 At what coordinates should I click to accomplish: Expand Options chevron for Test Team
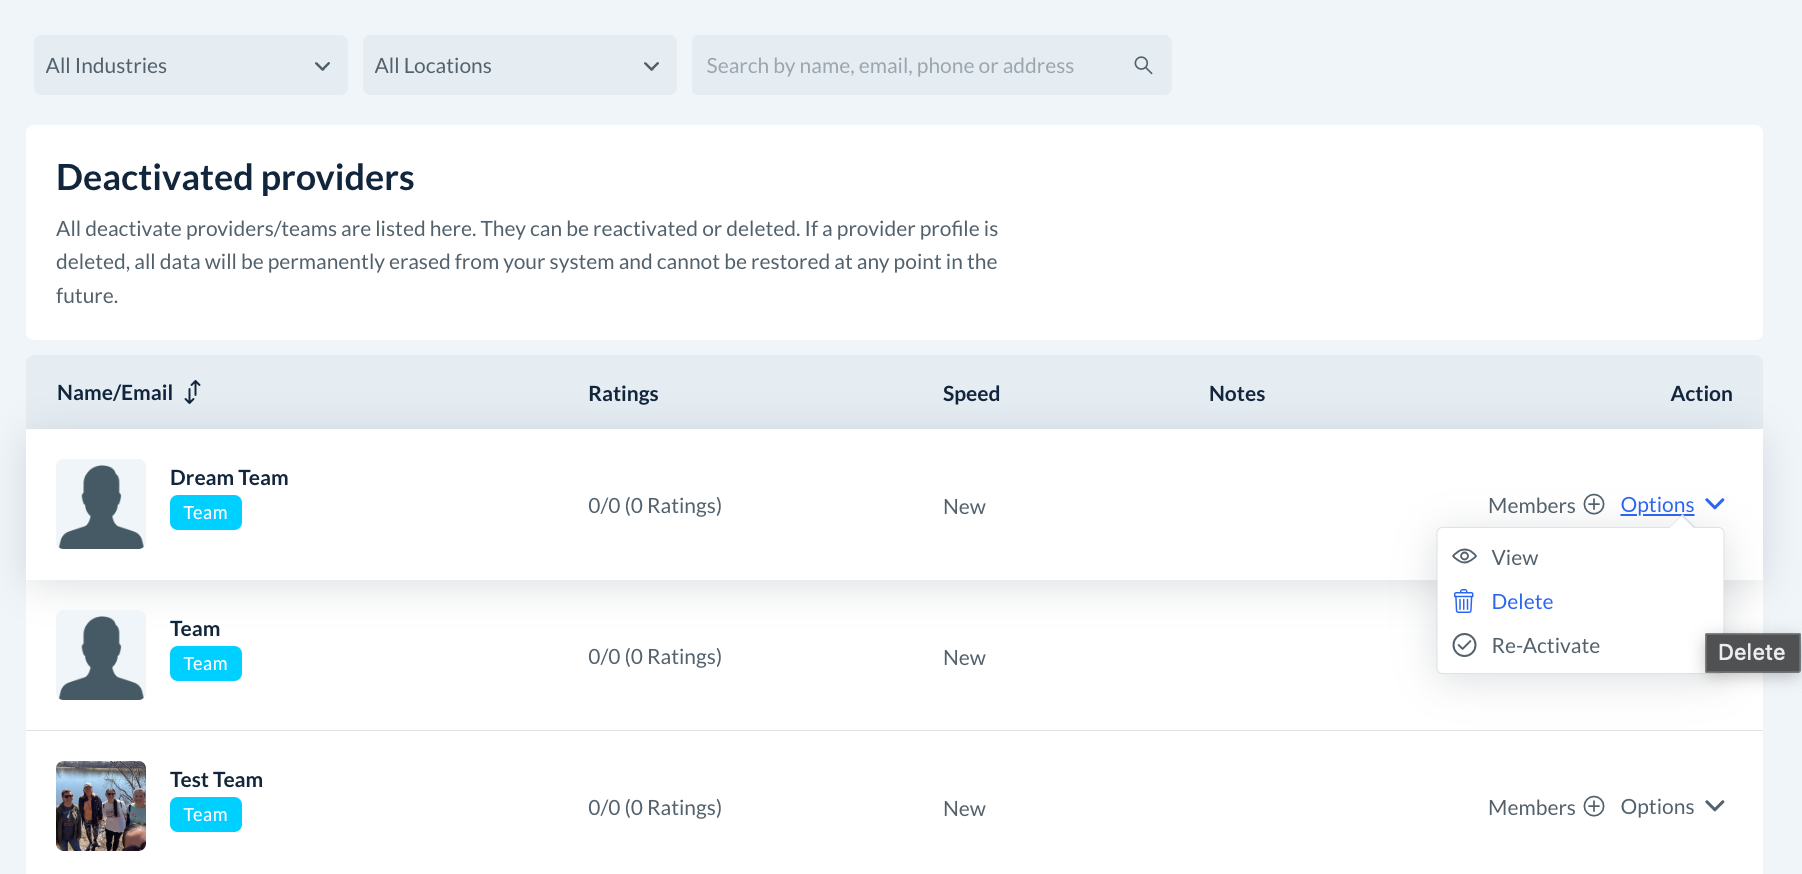[1715, 806]
